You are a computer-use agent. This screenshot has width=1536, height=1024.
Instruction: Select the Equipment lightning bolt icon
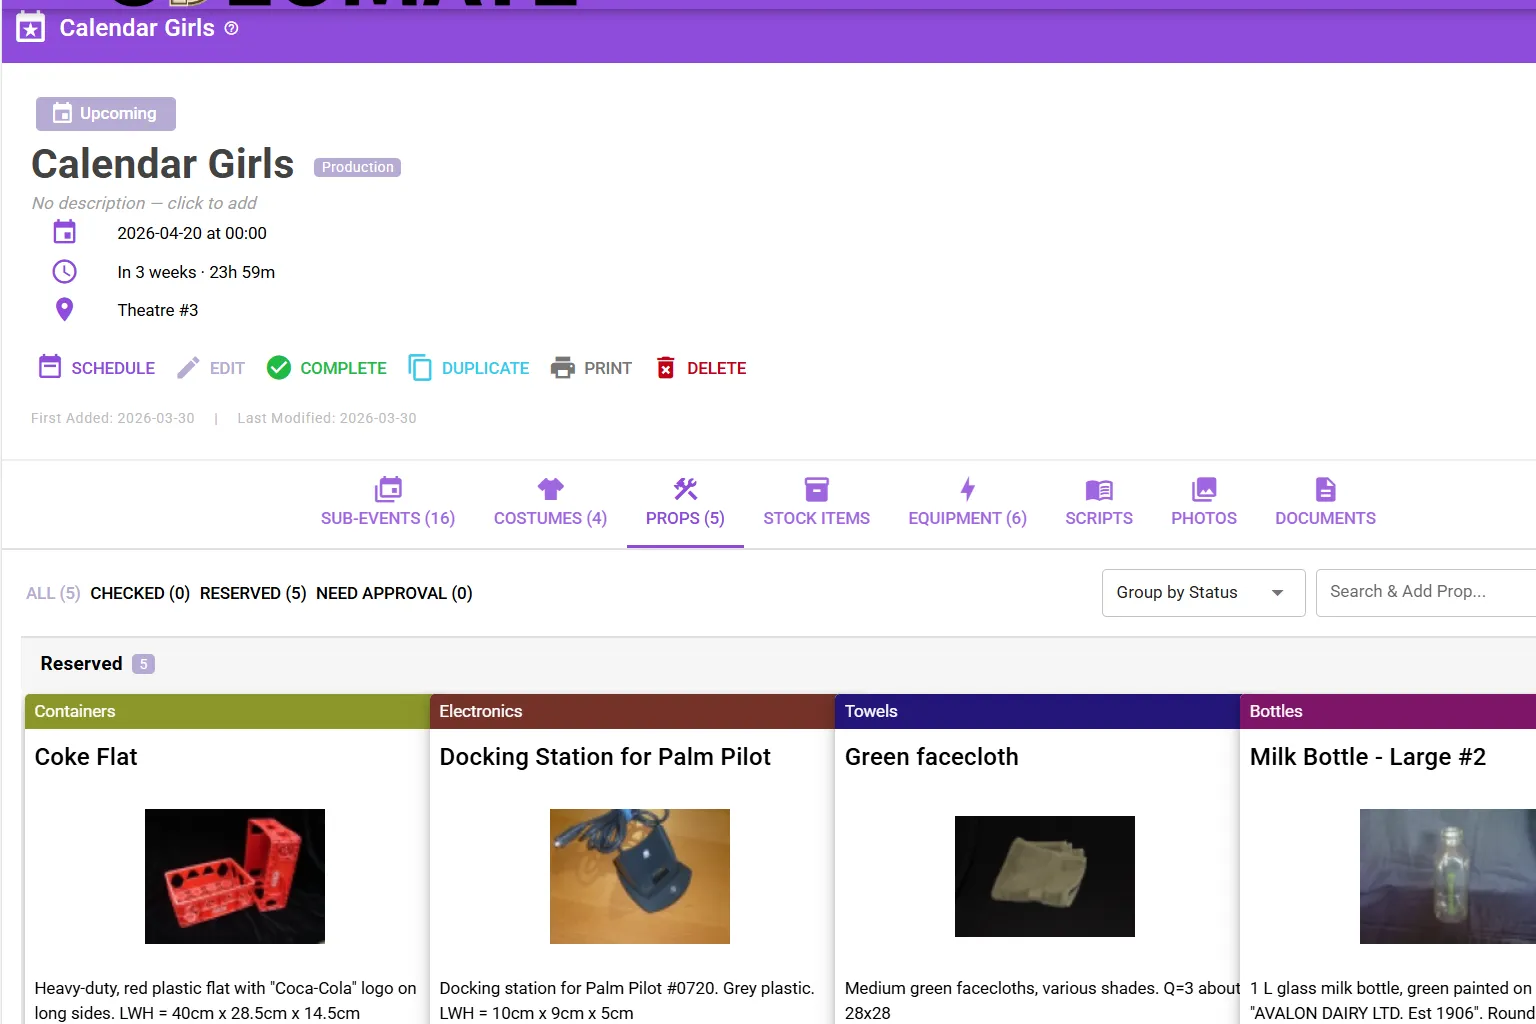tap(967, 489)
